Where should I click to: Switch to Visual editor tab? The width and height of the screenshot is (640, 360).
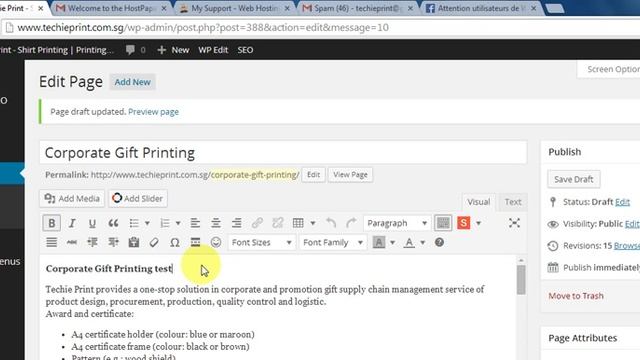pos(478,202)
